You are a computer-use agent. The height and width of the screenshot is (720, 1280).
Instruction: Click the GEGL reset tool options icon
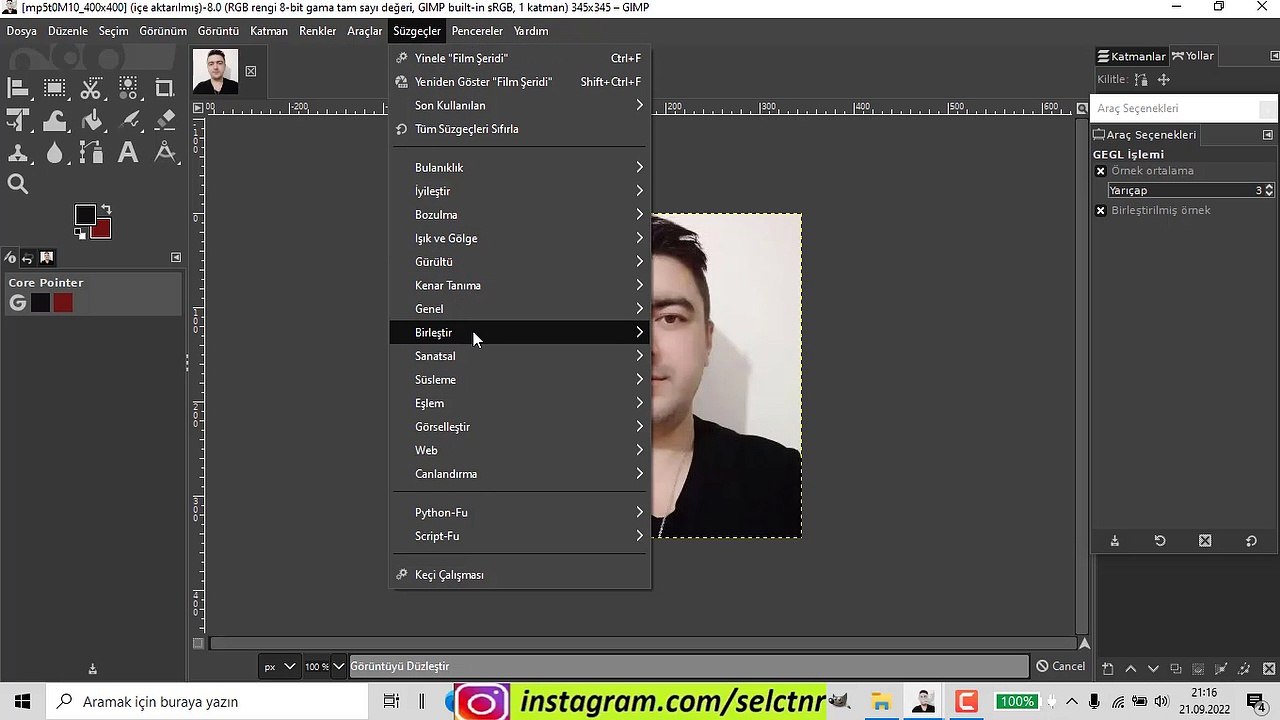click(x=1251, y=541)
